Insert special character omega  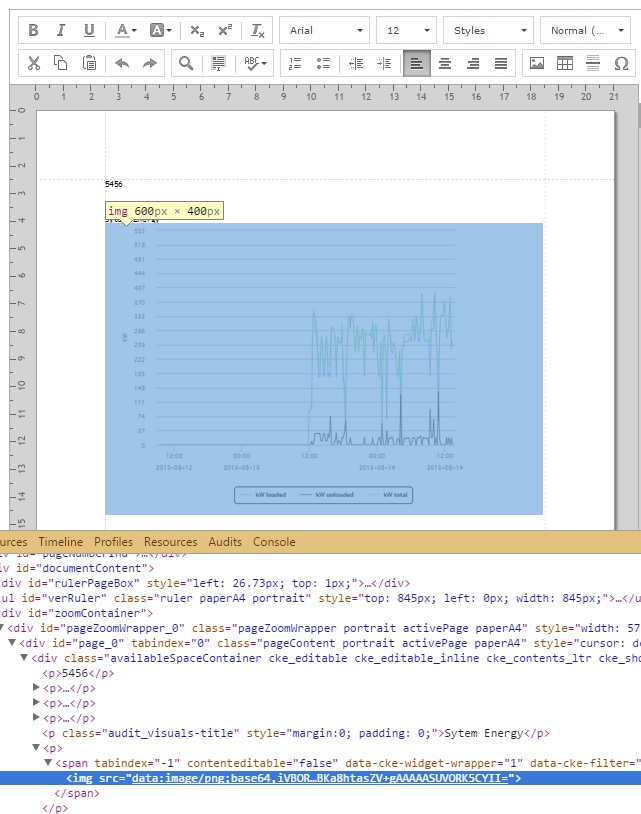[621, 64]
